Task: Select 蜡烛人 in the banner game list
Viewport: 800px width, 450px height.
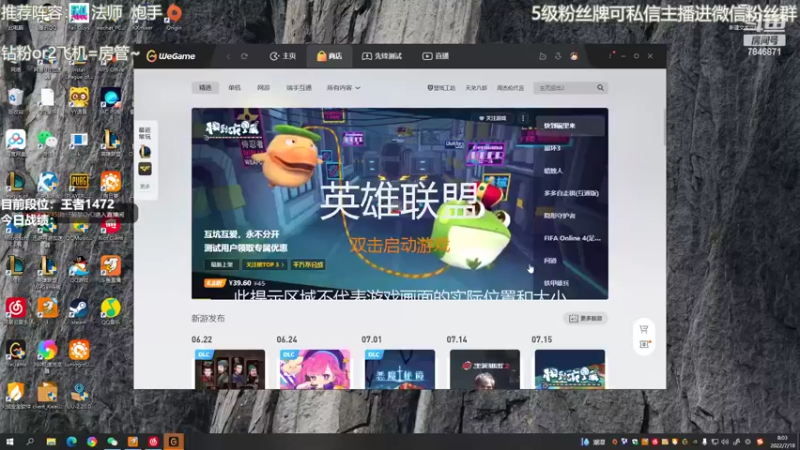Action: (x=553, y=171)
